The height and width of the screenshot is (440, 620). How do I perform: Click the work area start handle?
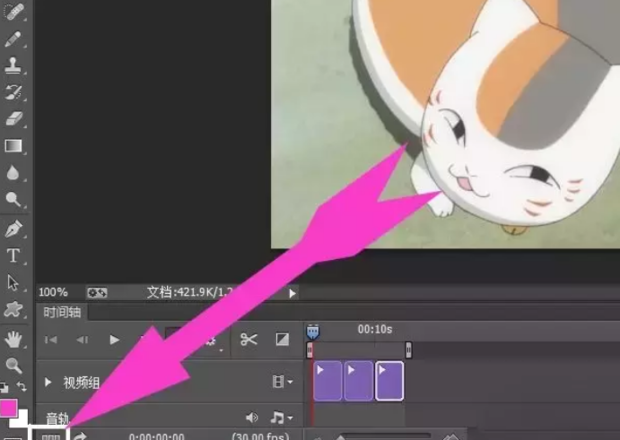click(x=310, y=350)
